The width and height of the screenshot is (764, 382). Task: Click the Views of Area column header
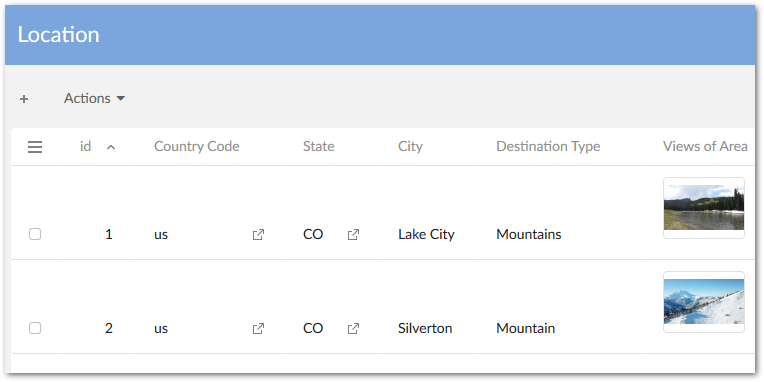705,146
